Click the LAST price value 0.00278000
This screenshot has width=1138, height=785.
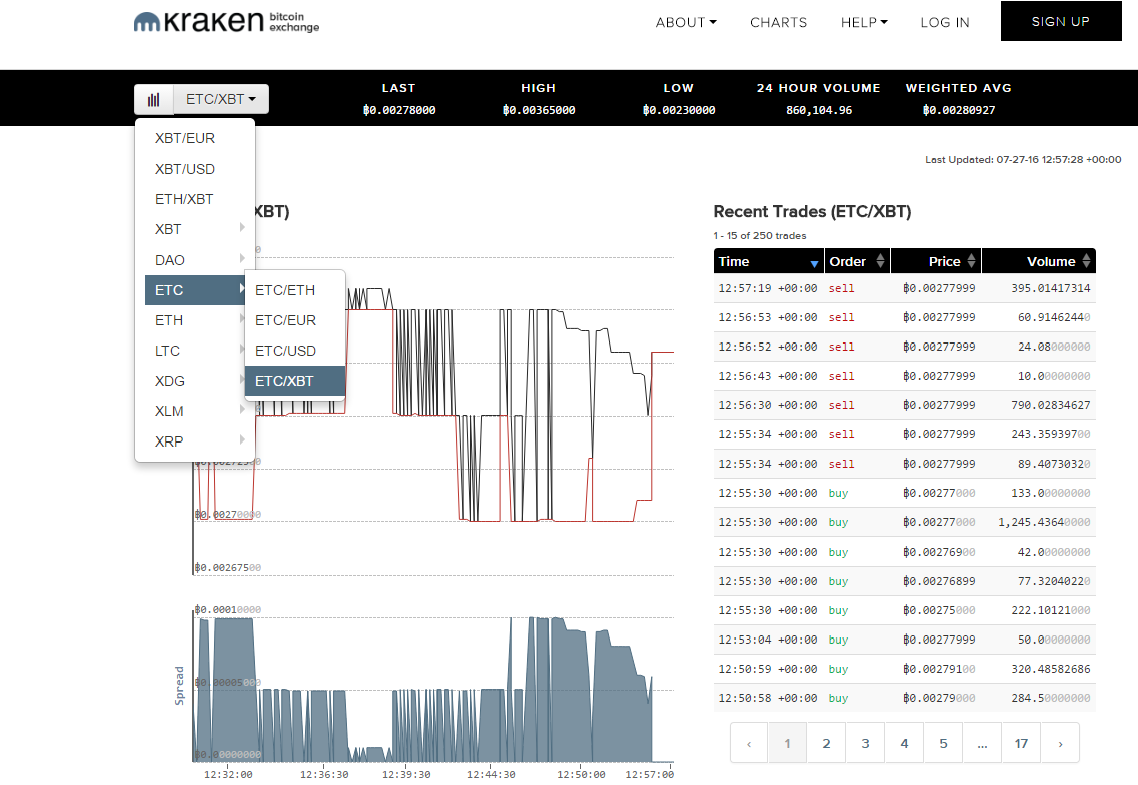coord(399,110)
